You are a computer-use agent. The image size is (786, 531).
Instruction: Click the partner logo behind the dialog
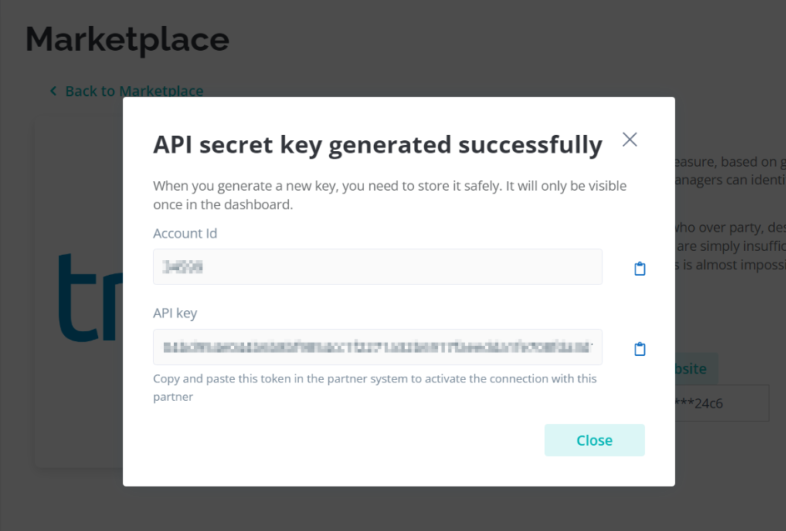coord(90,297)
